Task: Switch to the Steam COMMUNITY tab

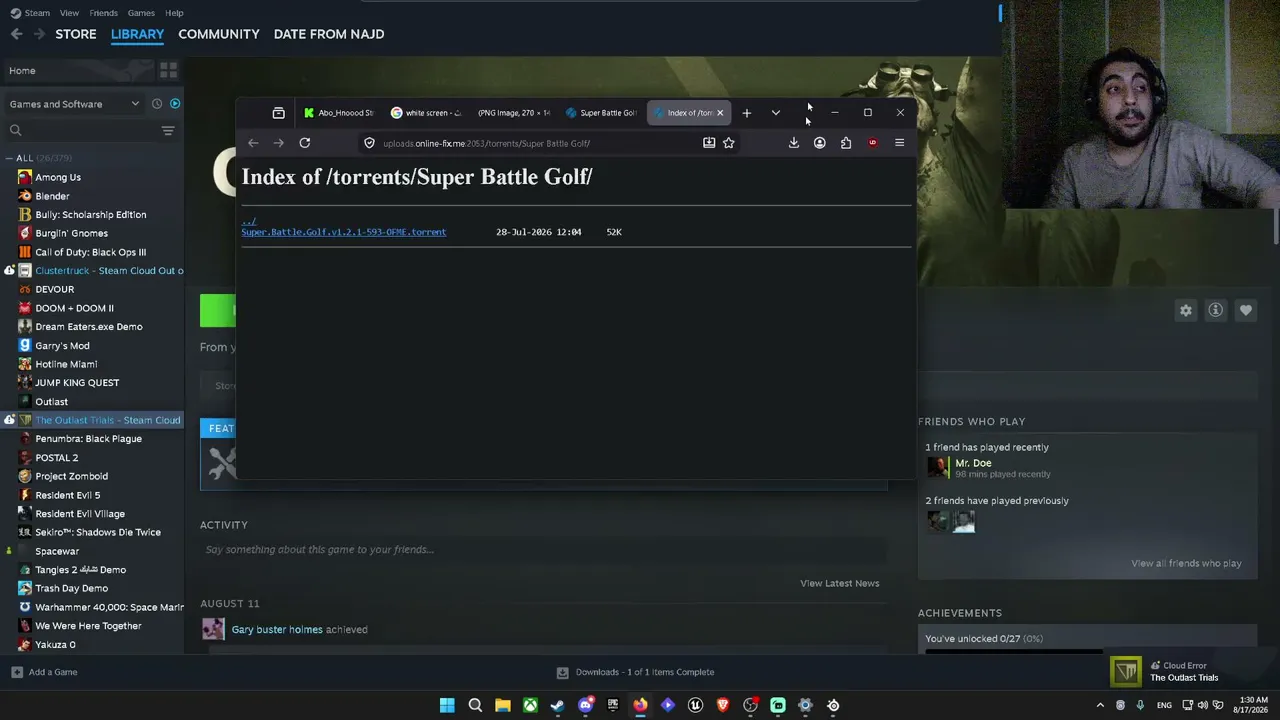Action: (219, 34)
